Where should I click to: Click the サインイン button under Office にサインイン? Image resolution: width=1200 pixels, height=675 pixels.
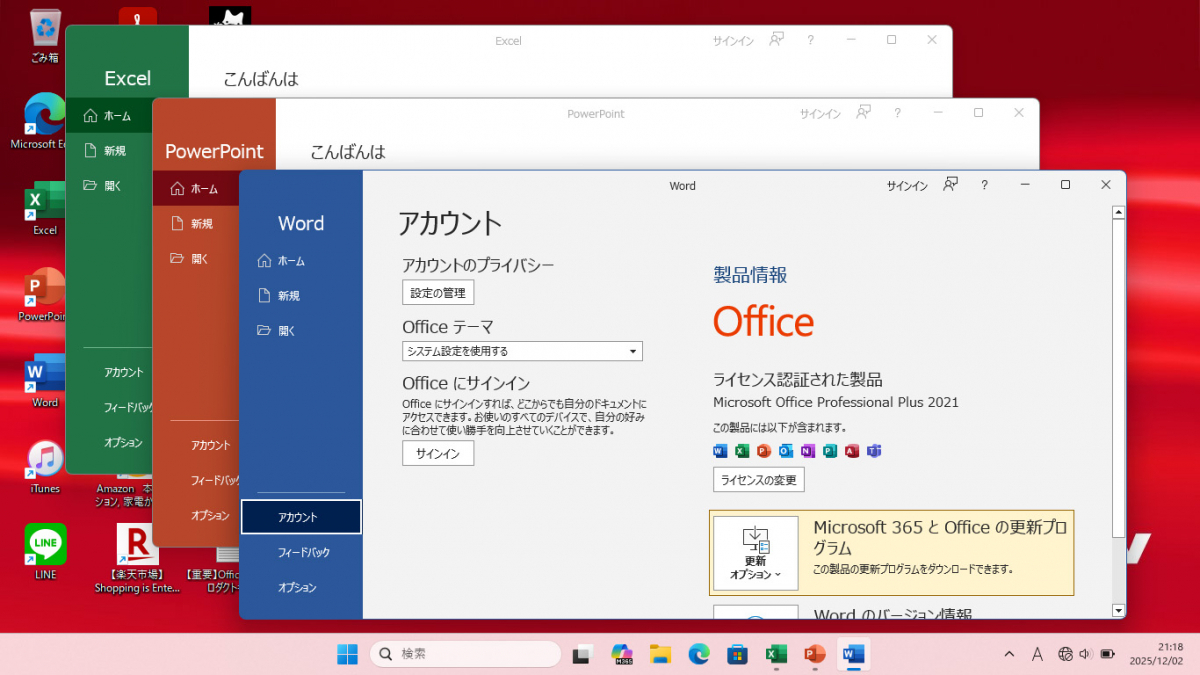[x=438, y=453]
